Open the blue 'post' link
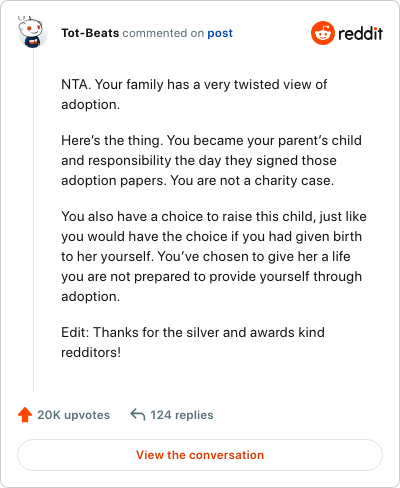The width and height of the screenshot is (400, 488). 220,33
